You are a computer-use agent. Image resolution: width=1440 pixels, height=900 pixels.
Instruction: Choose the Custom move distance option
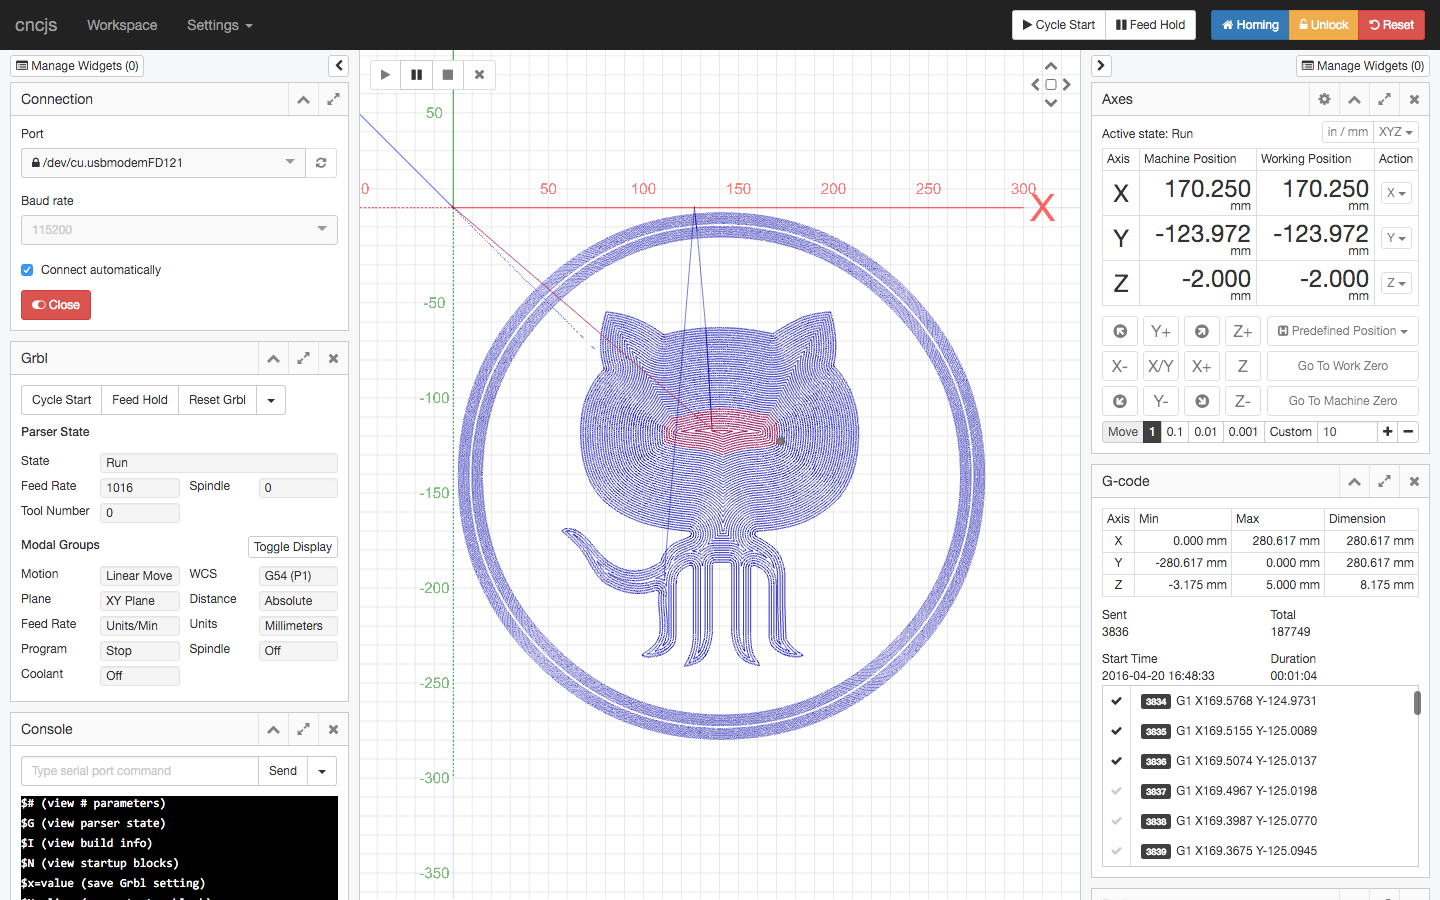coord(1290,432)
